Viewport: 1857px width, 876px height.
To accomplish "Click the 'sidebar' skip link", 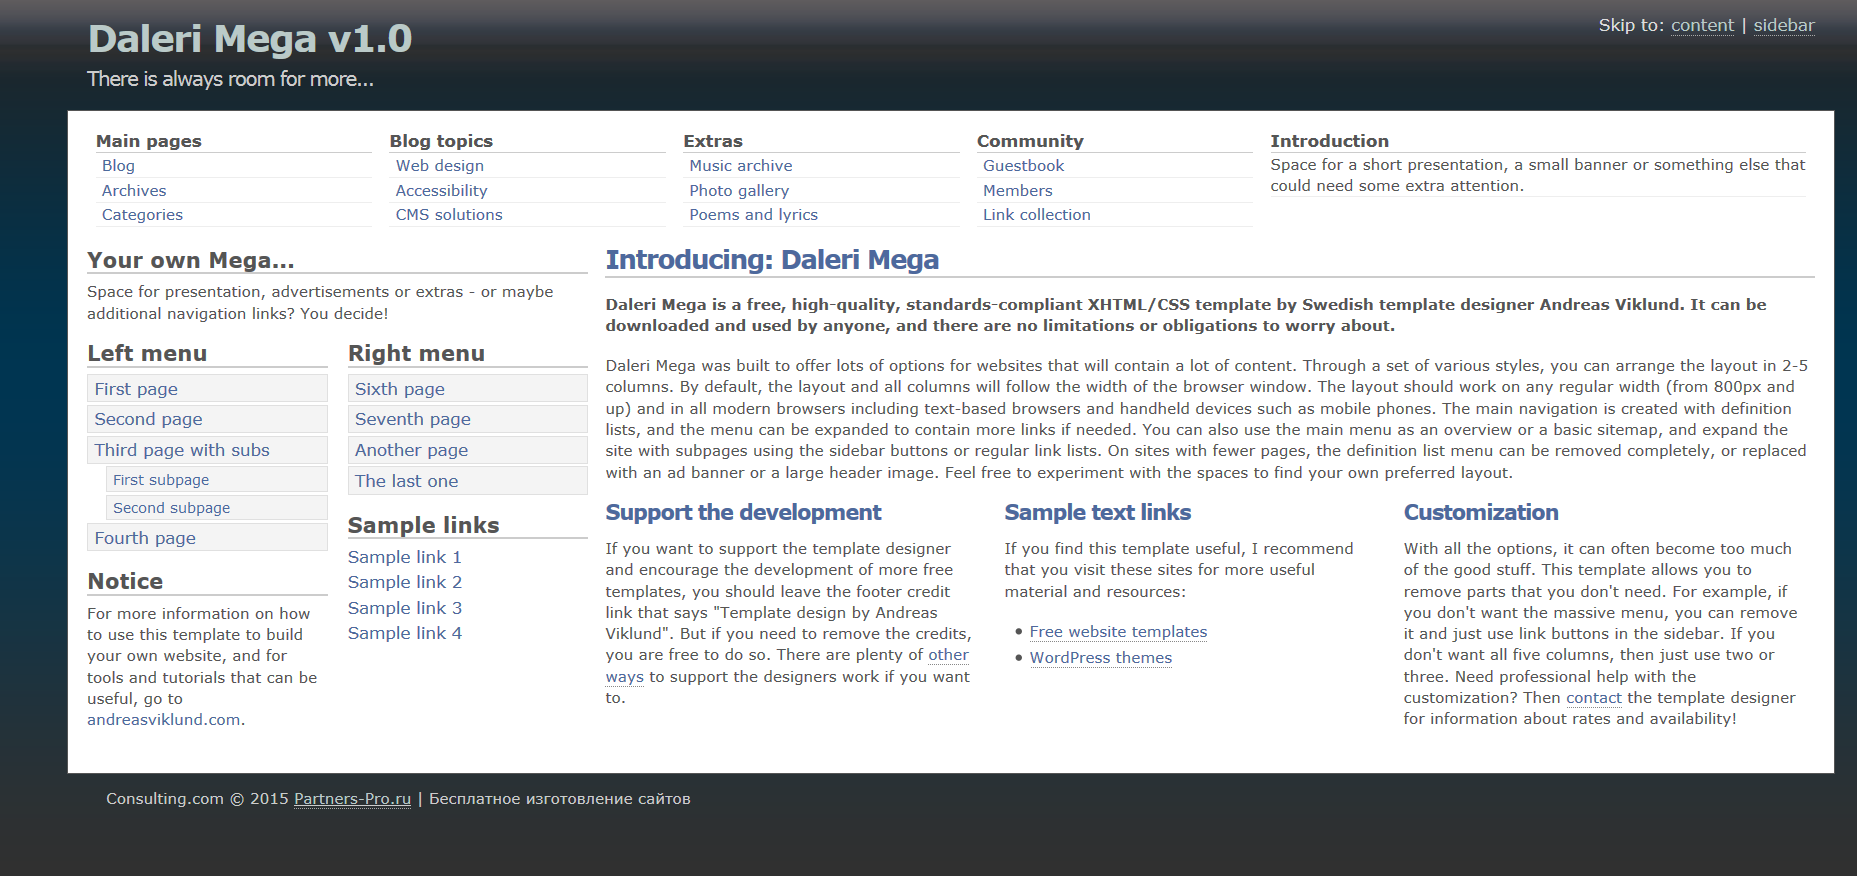I will click(x=1783, y=26).
